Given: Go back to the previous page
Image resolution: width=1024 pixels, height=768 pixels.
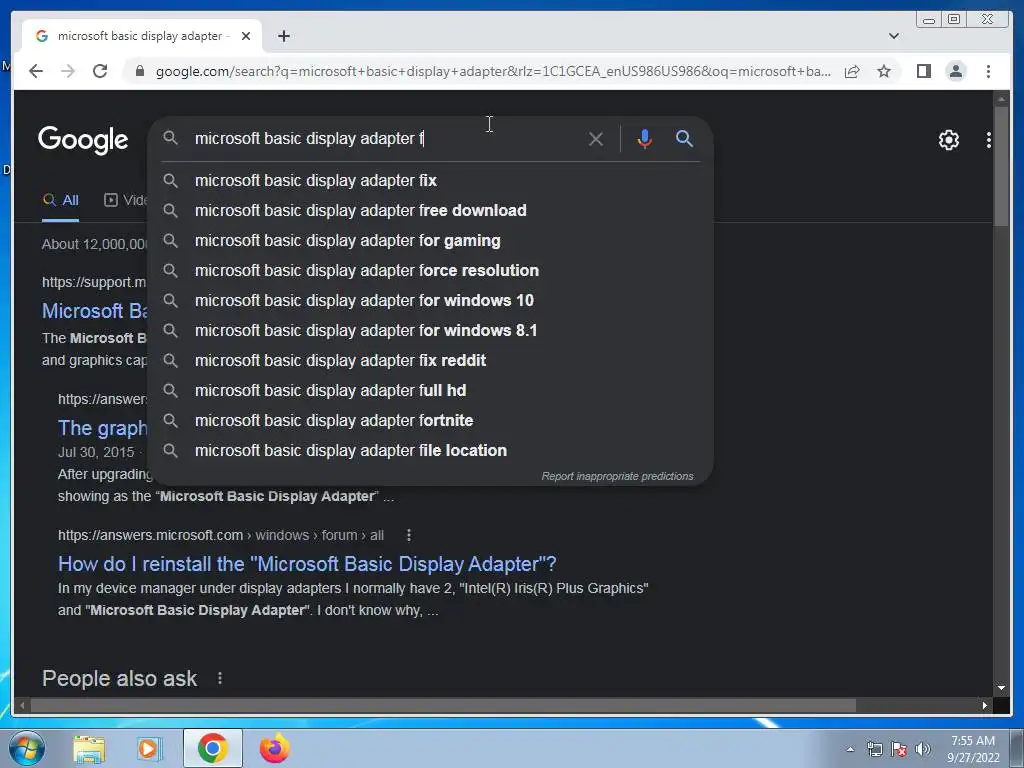Looking at the screenshot, I should click(x=36, y=71).
